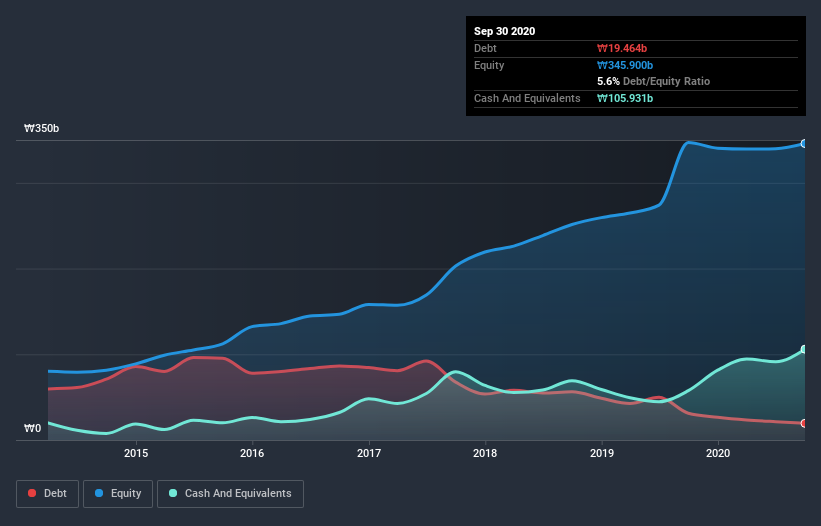Click the Cash endpoint marker on teal line

pos(804,349)
